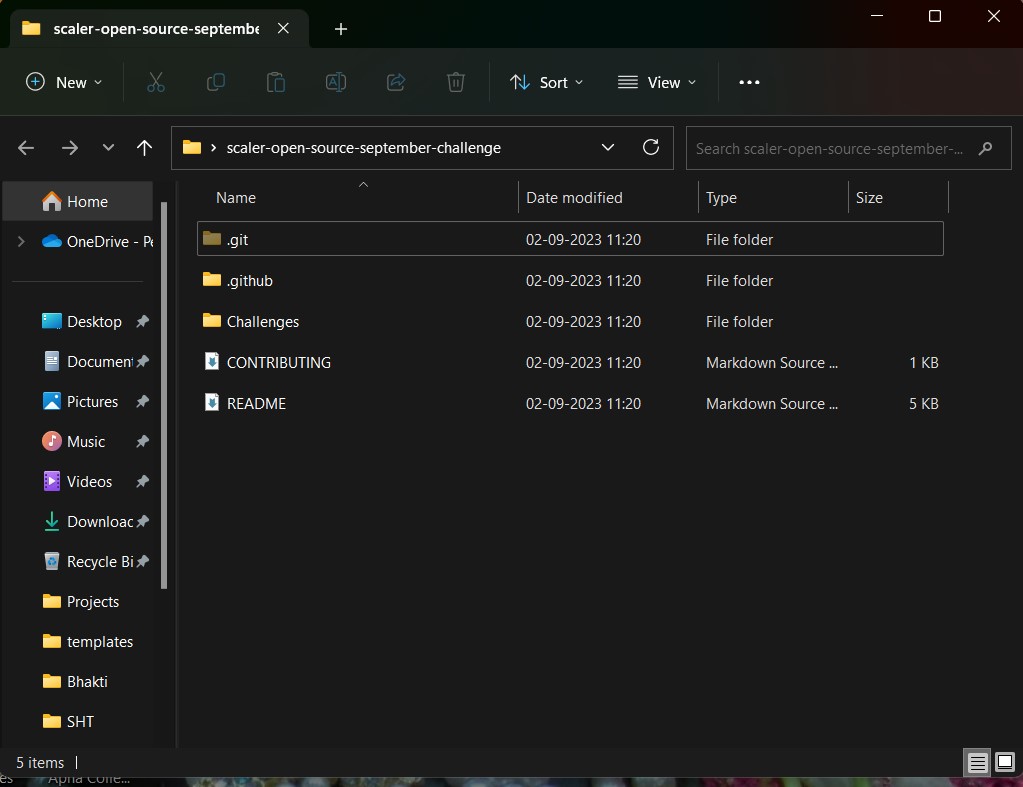Click the Paste clipboard icon
The image size is (1023, 787).
(x=276, y=83)
